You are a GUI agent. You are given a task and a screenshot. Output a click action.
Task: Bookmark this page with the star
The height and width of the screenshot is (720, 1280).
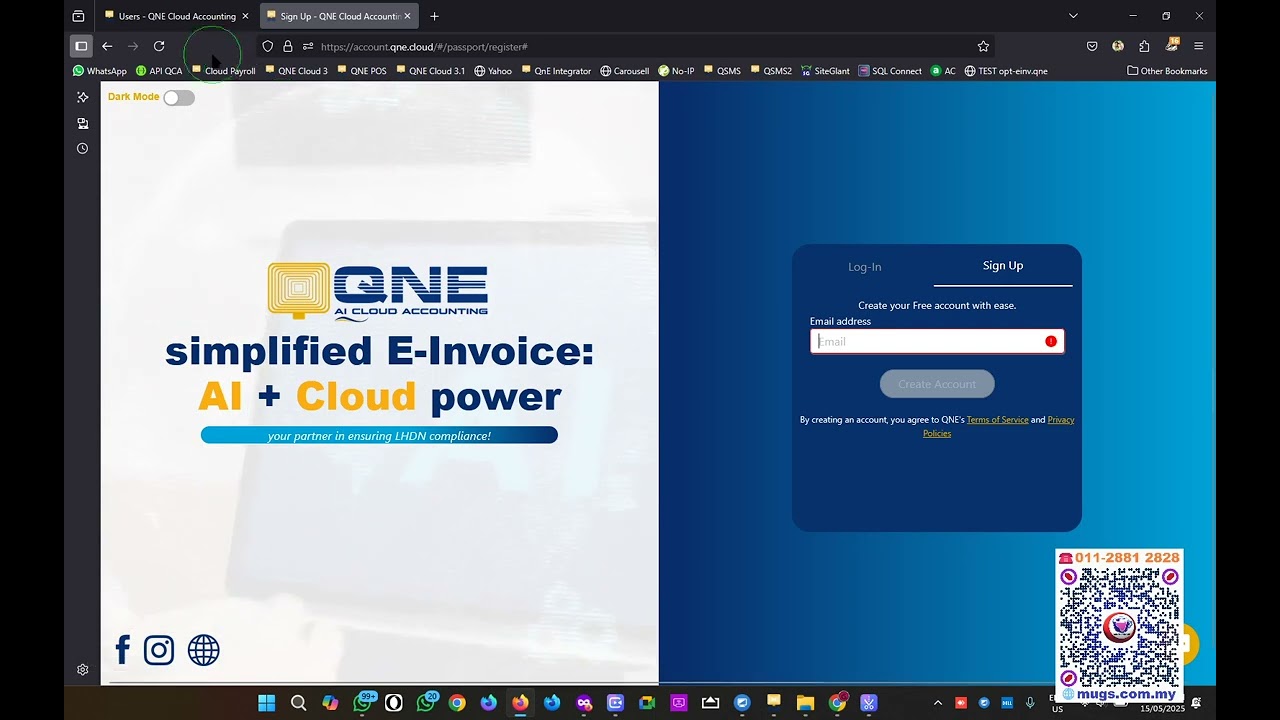click(983, 46)
